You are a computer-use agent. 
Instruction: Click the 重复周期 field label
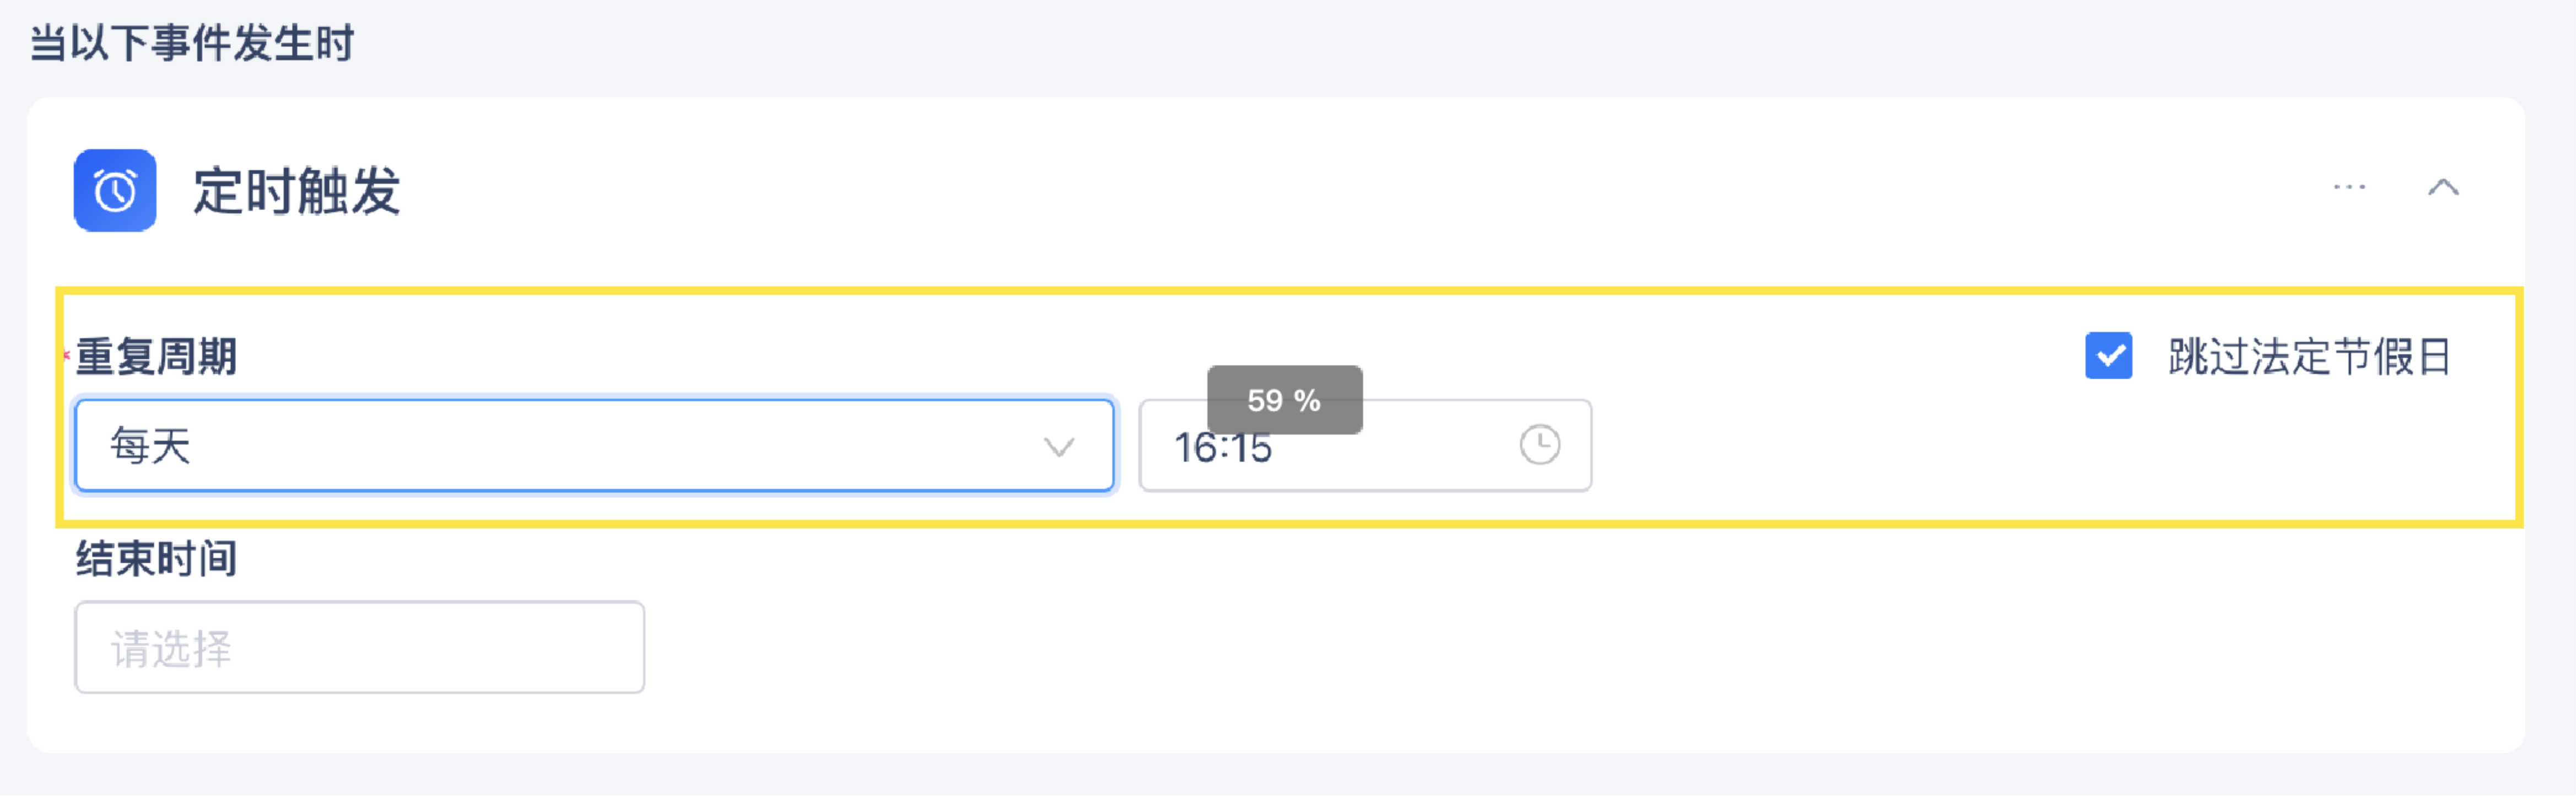157,357
